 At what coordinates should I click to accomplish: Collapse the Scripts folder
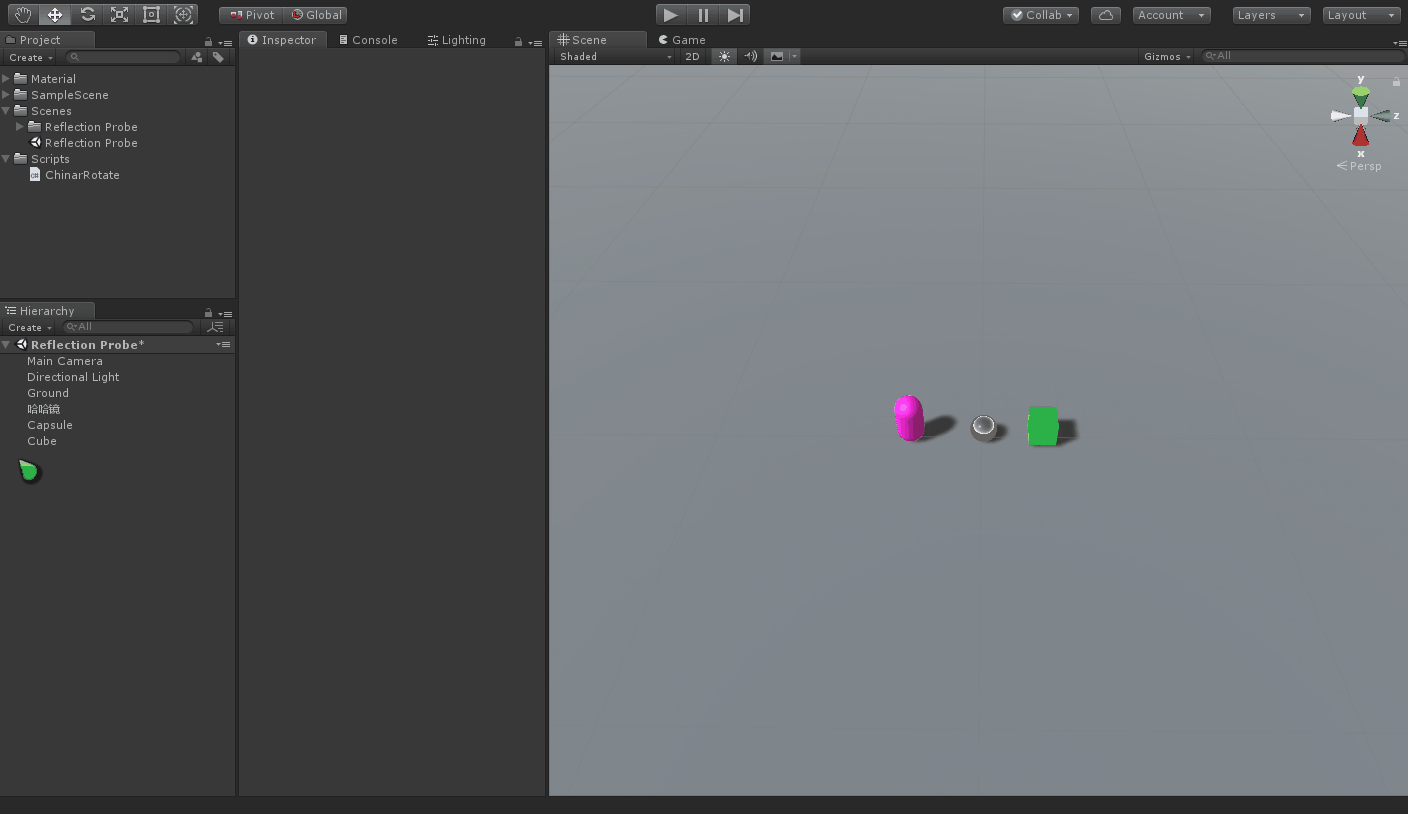tap(6, 159)
